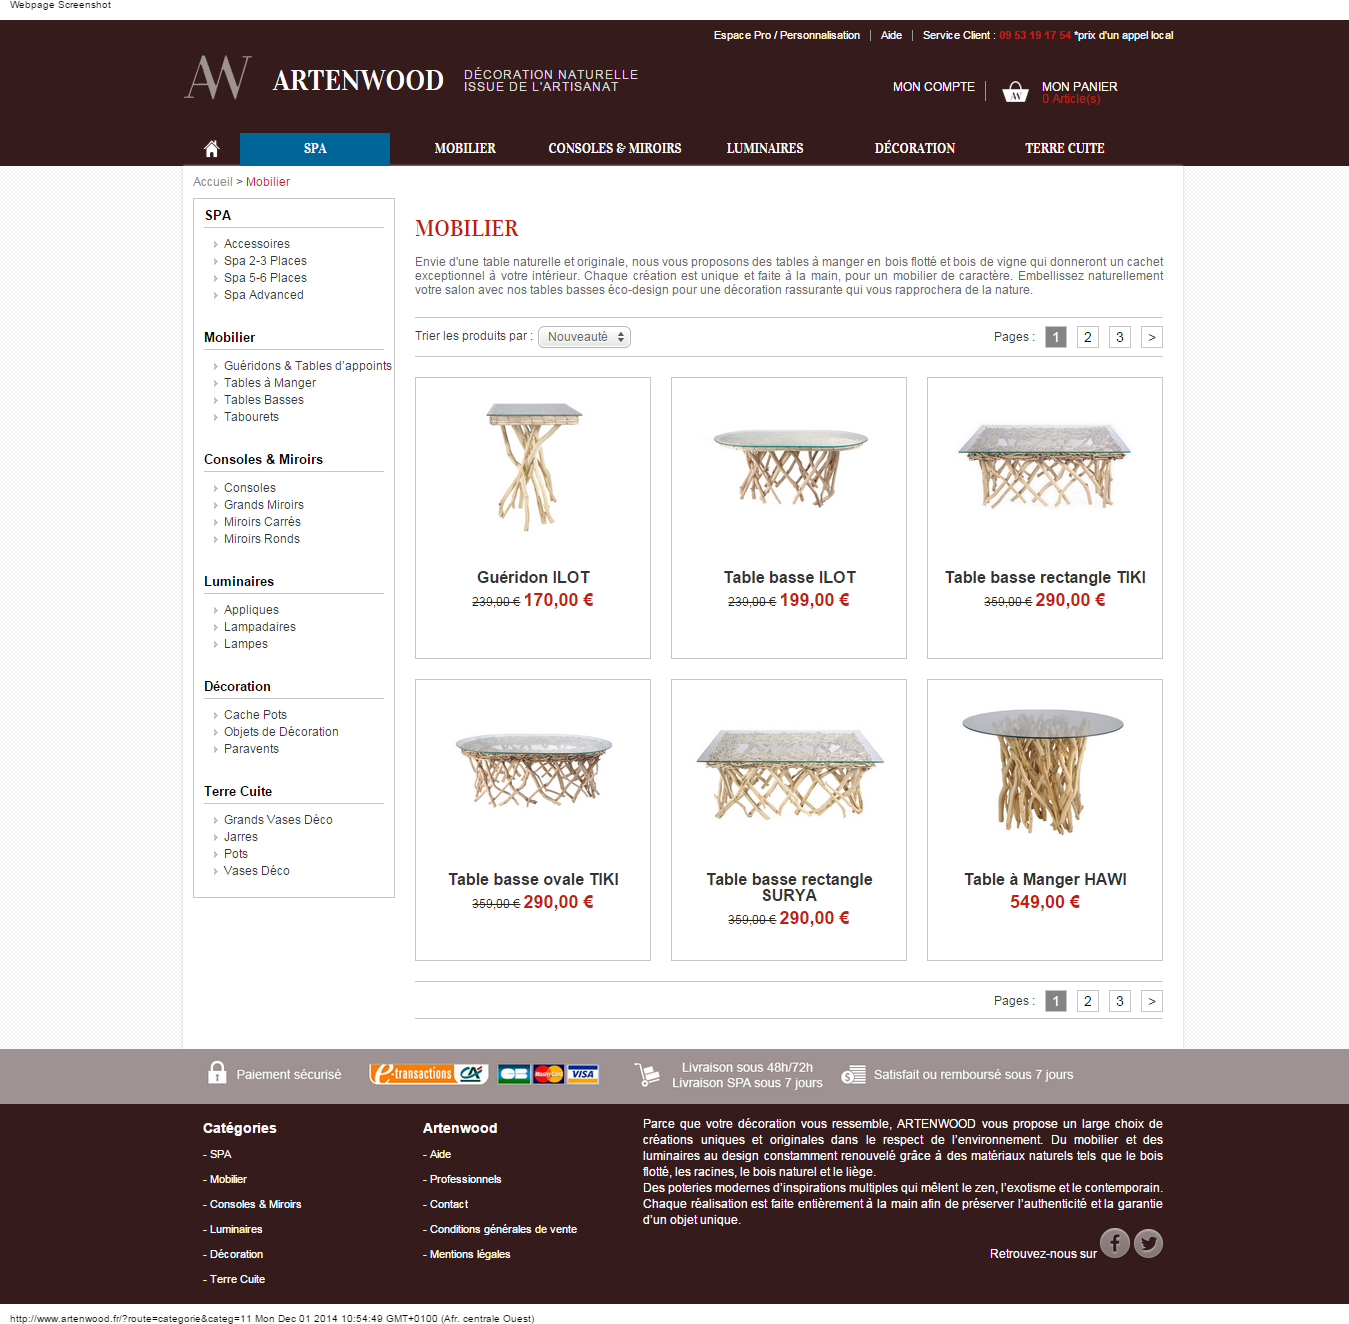
Task: Go to page 3 in bottom pagination
Action: click(1120, 1001)
